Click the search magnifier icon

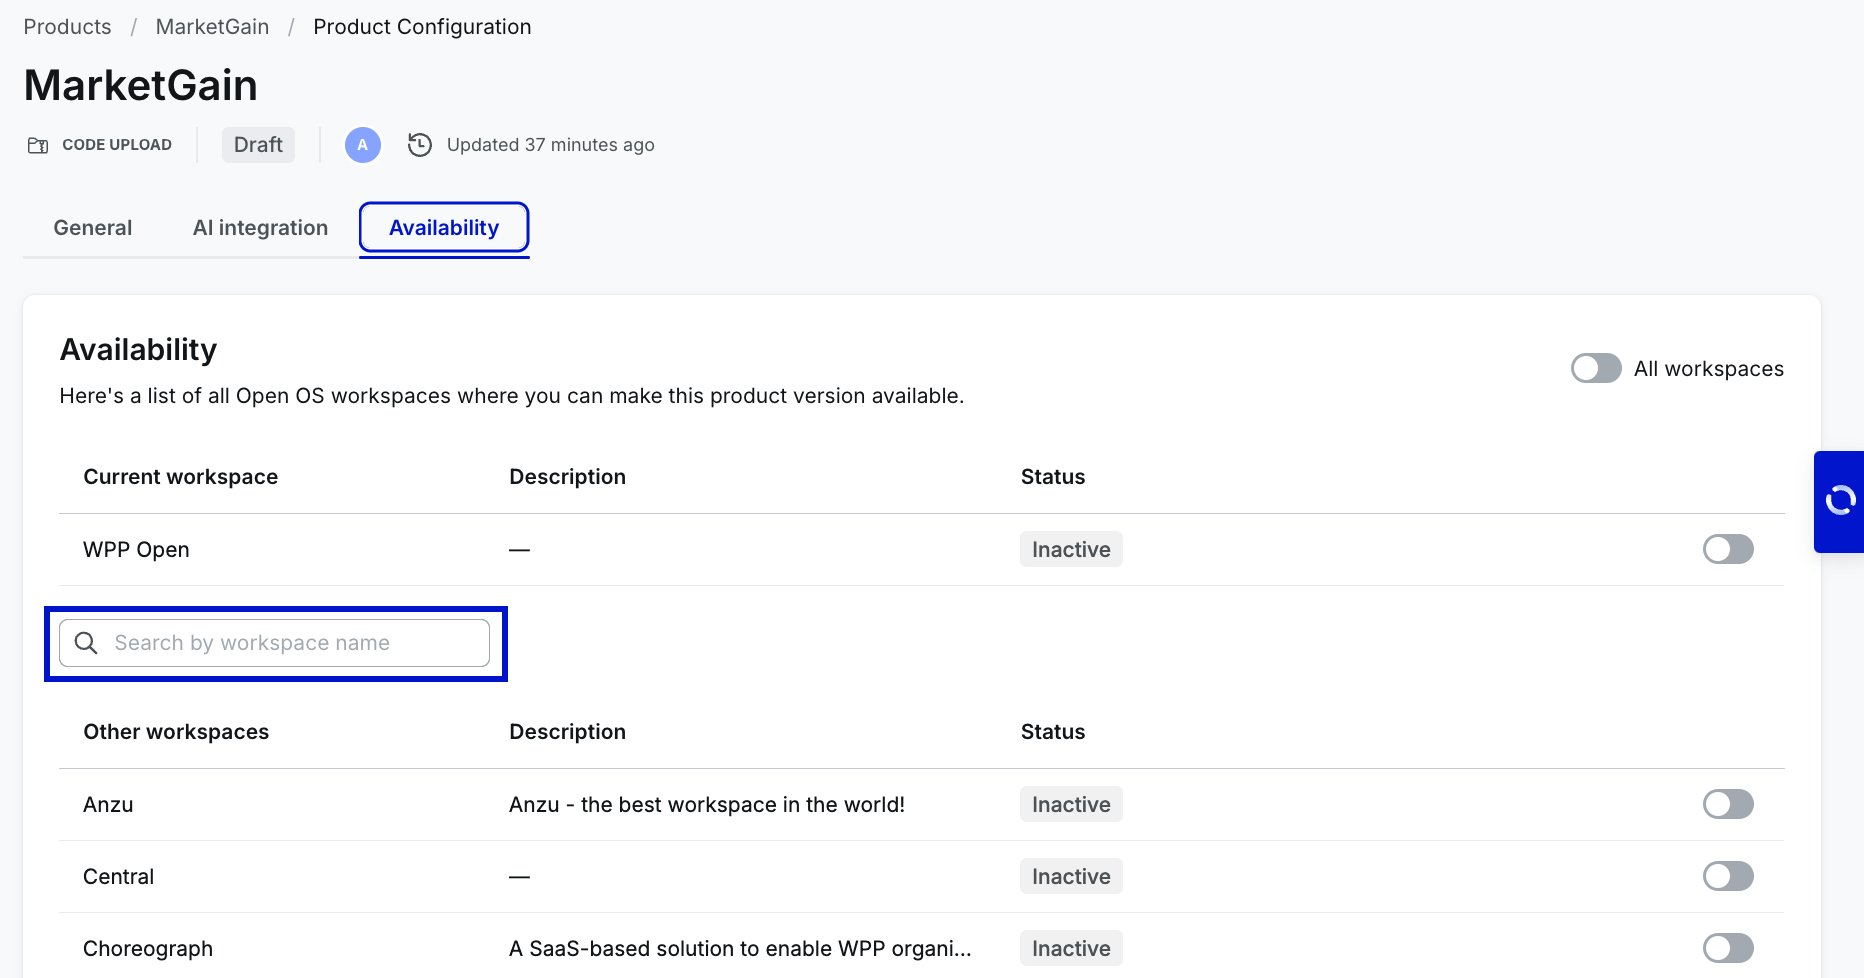(87, 643)
